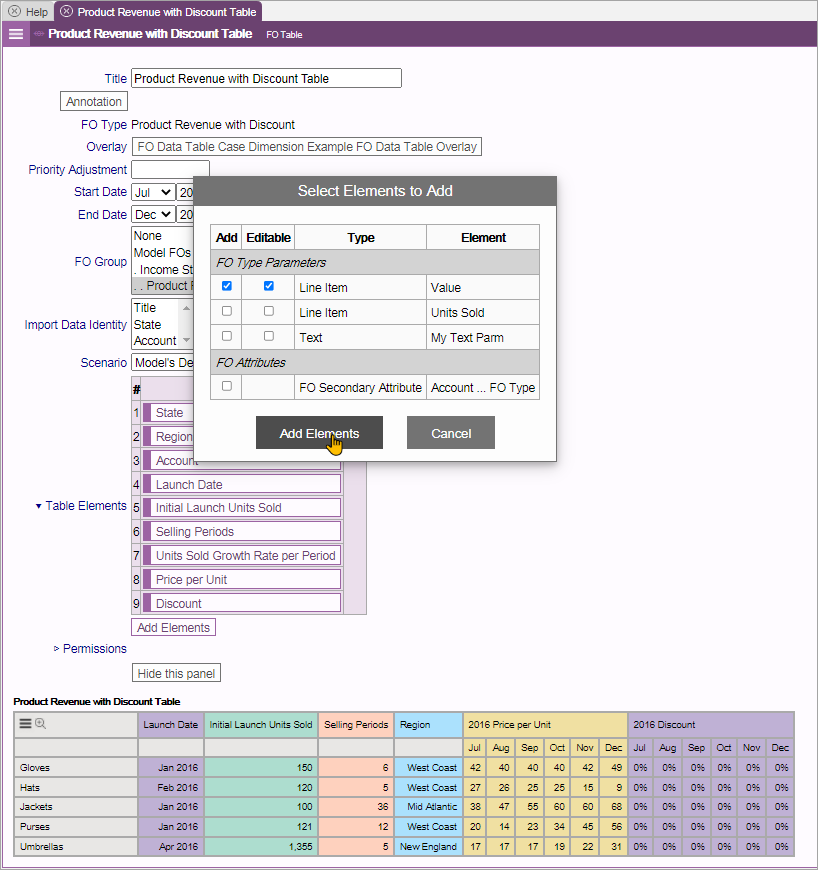Open the Overlay selector field
This screenshot has width=818, height=870.
(x=306, y=147)
